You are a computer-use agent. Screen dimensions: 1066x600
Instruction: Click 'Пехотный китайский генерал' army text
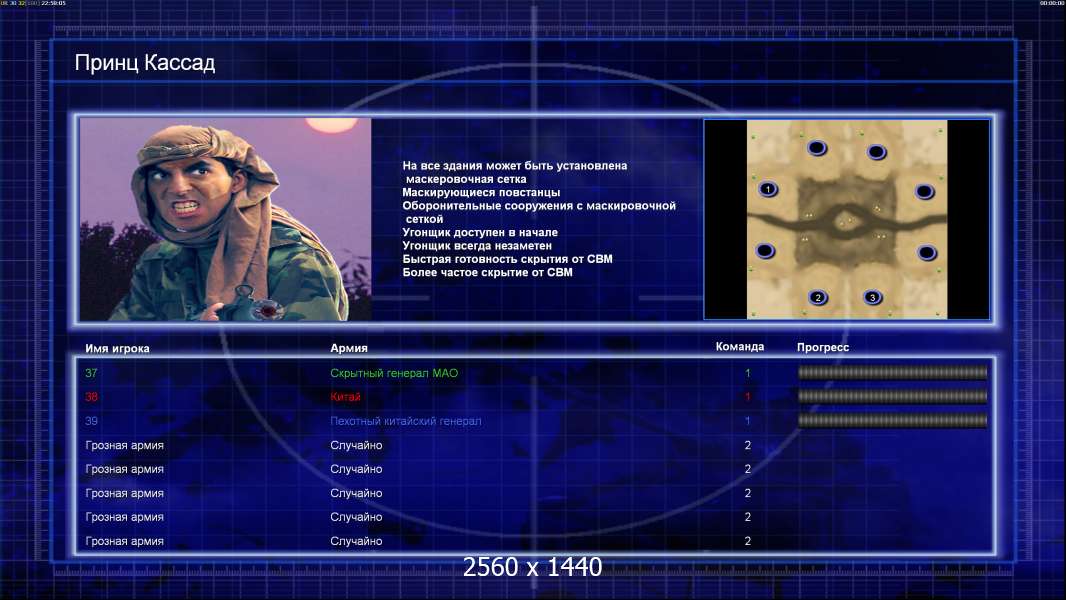click(x=405, y=421)
